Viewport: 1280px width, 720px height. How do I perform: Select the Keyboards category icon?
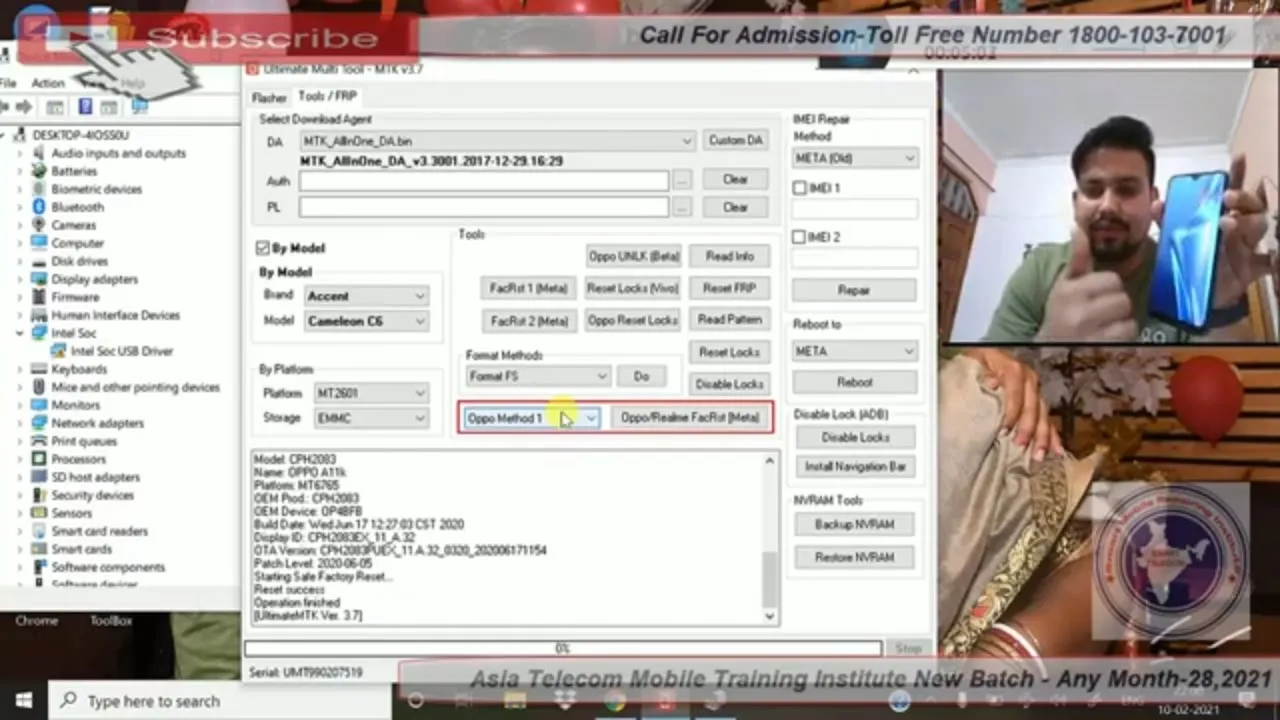pyautogui.click(x=38, y=369)
